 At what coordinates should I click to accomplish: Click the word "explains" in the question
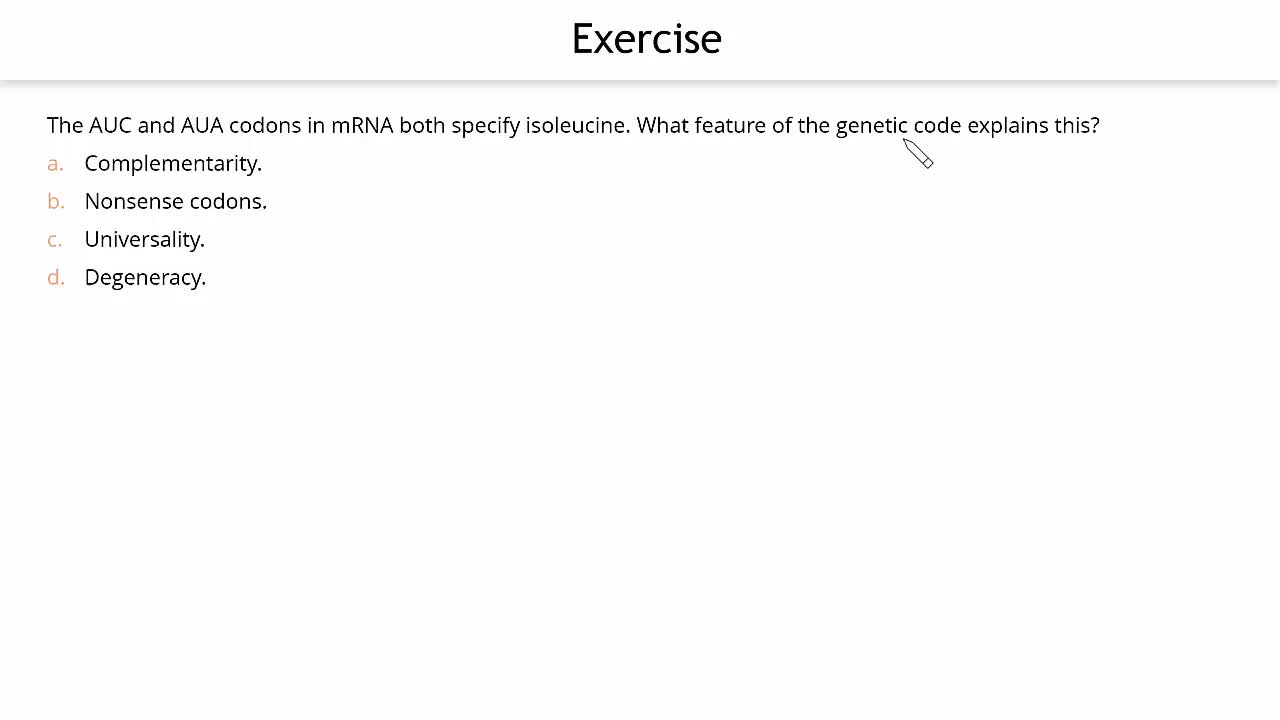[1007, 126]
